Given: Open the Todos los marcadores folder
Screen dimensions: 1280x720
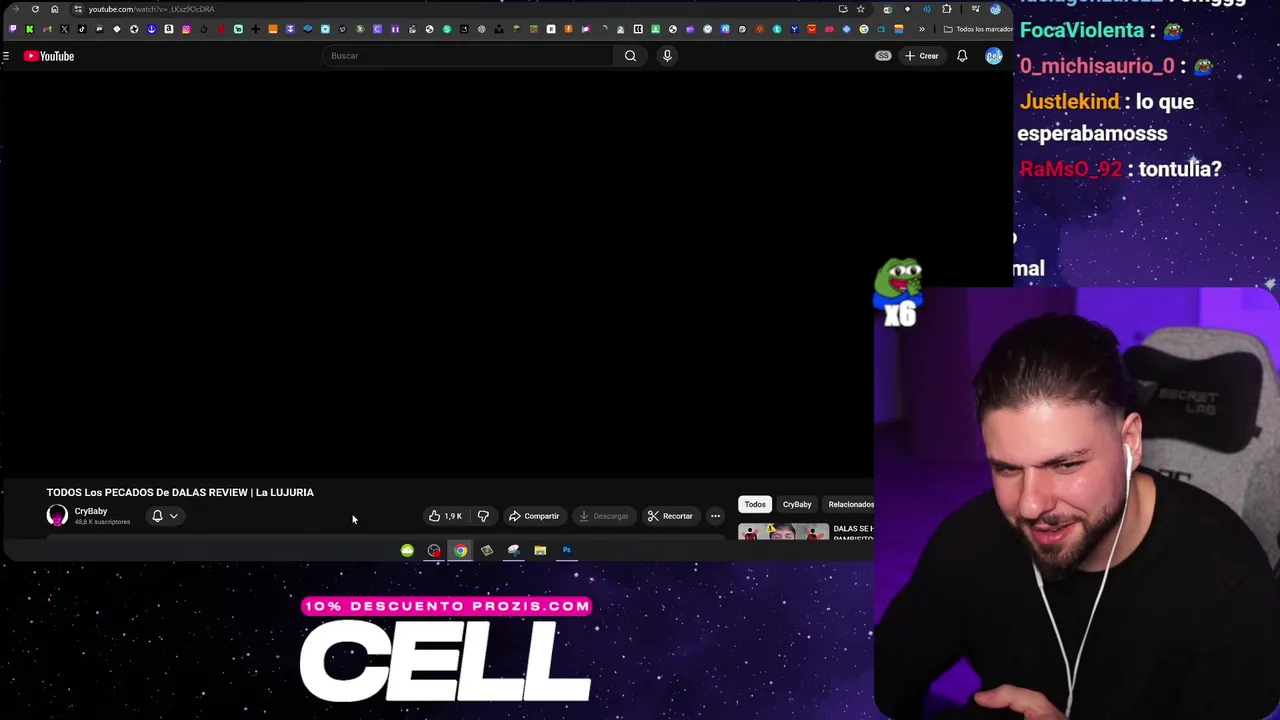Looking at the screenshot, I should (x=978, y=29).
